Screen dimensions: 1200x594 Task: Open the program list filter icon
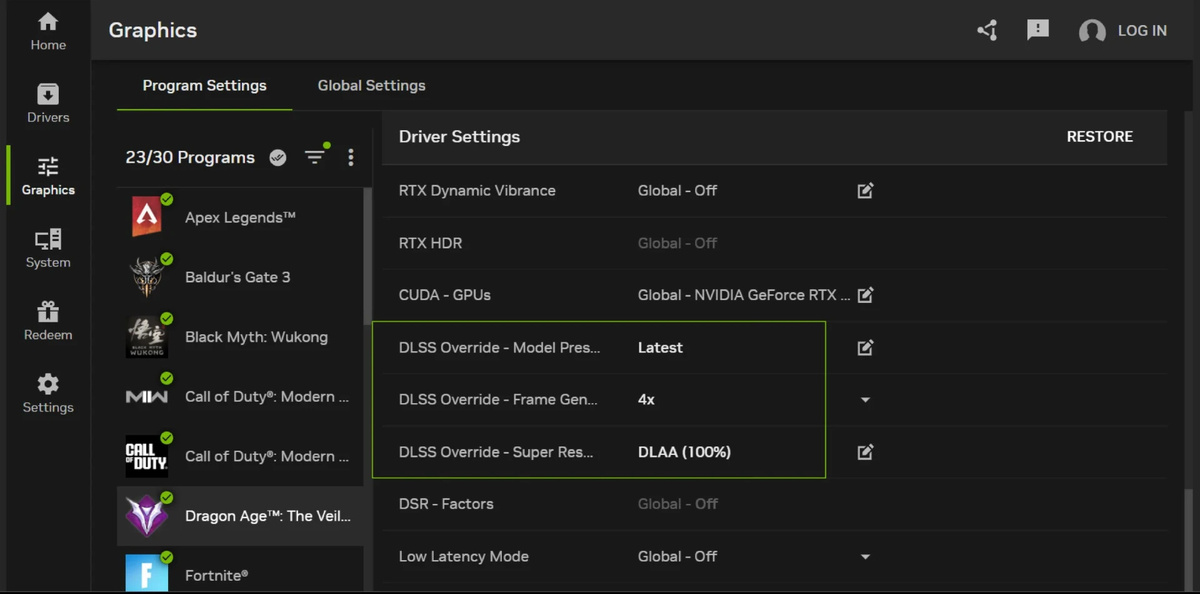pos(315,157)
